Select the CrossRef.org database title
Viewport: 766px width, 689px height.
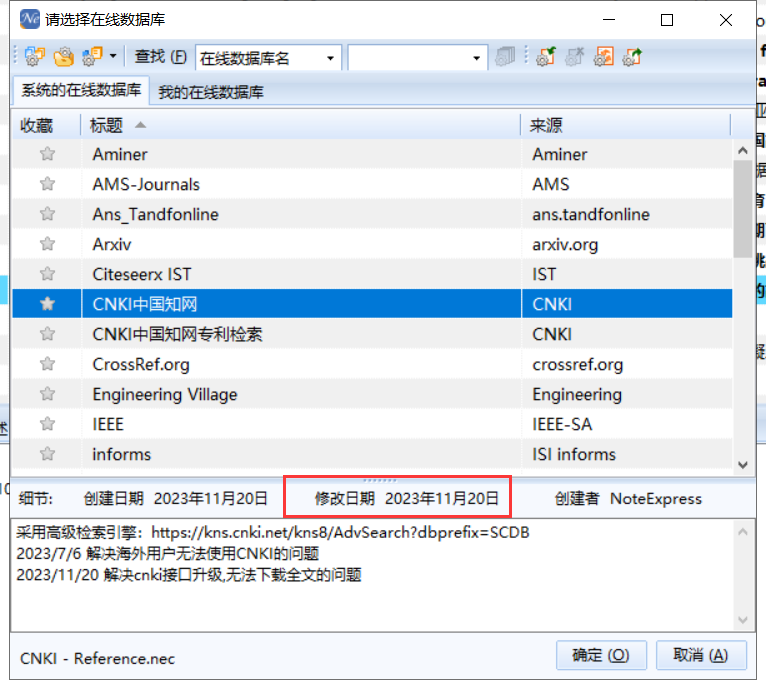[141, 365]
